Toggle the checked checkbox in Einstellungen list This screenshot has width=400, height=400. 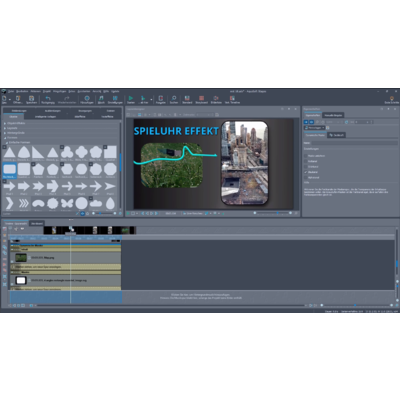point(306,172)
